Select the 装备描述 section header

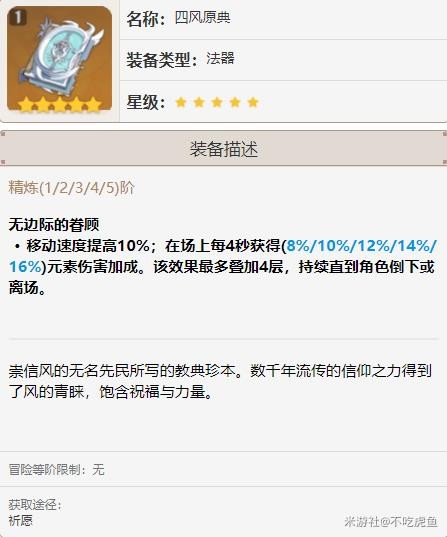pos(223,148)
